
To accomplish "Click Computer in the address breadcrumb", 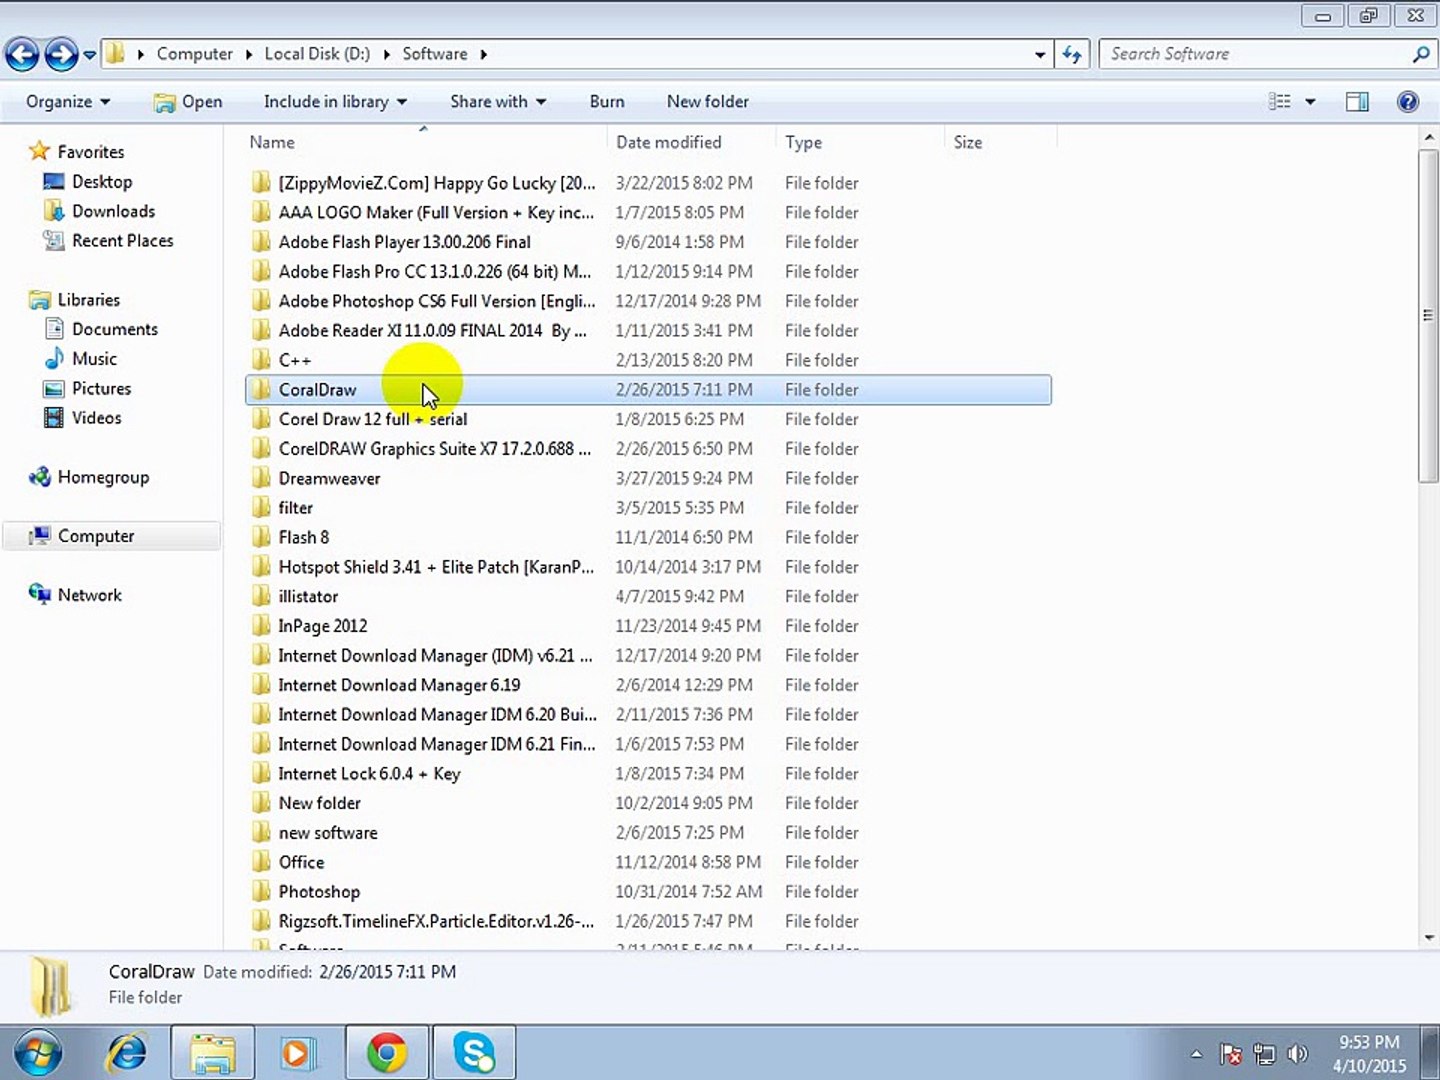I will (194, 54).
